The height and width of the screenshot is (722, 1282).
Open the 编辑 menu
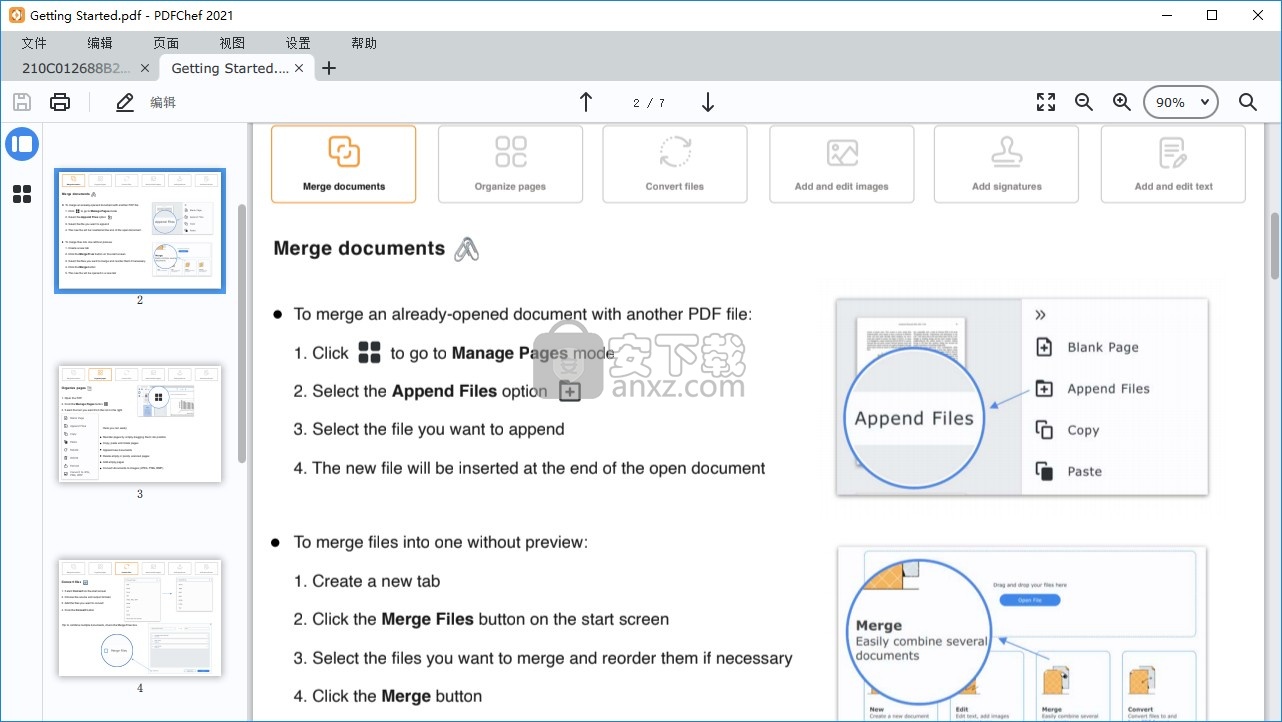pos(100,43)
